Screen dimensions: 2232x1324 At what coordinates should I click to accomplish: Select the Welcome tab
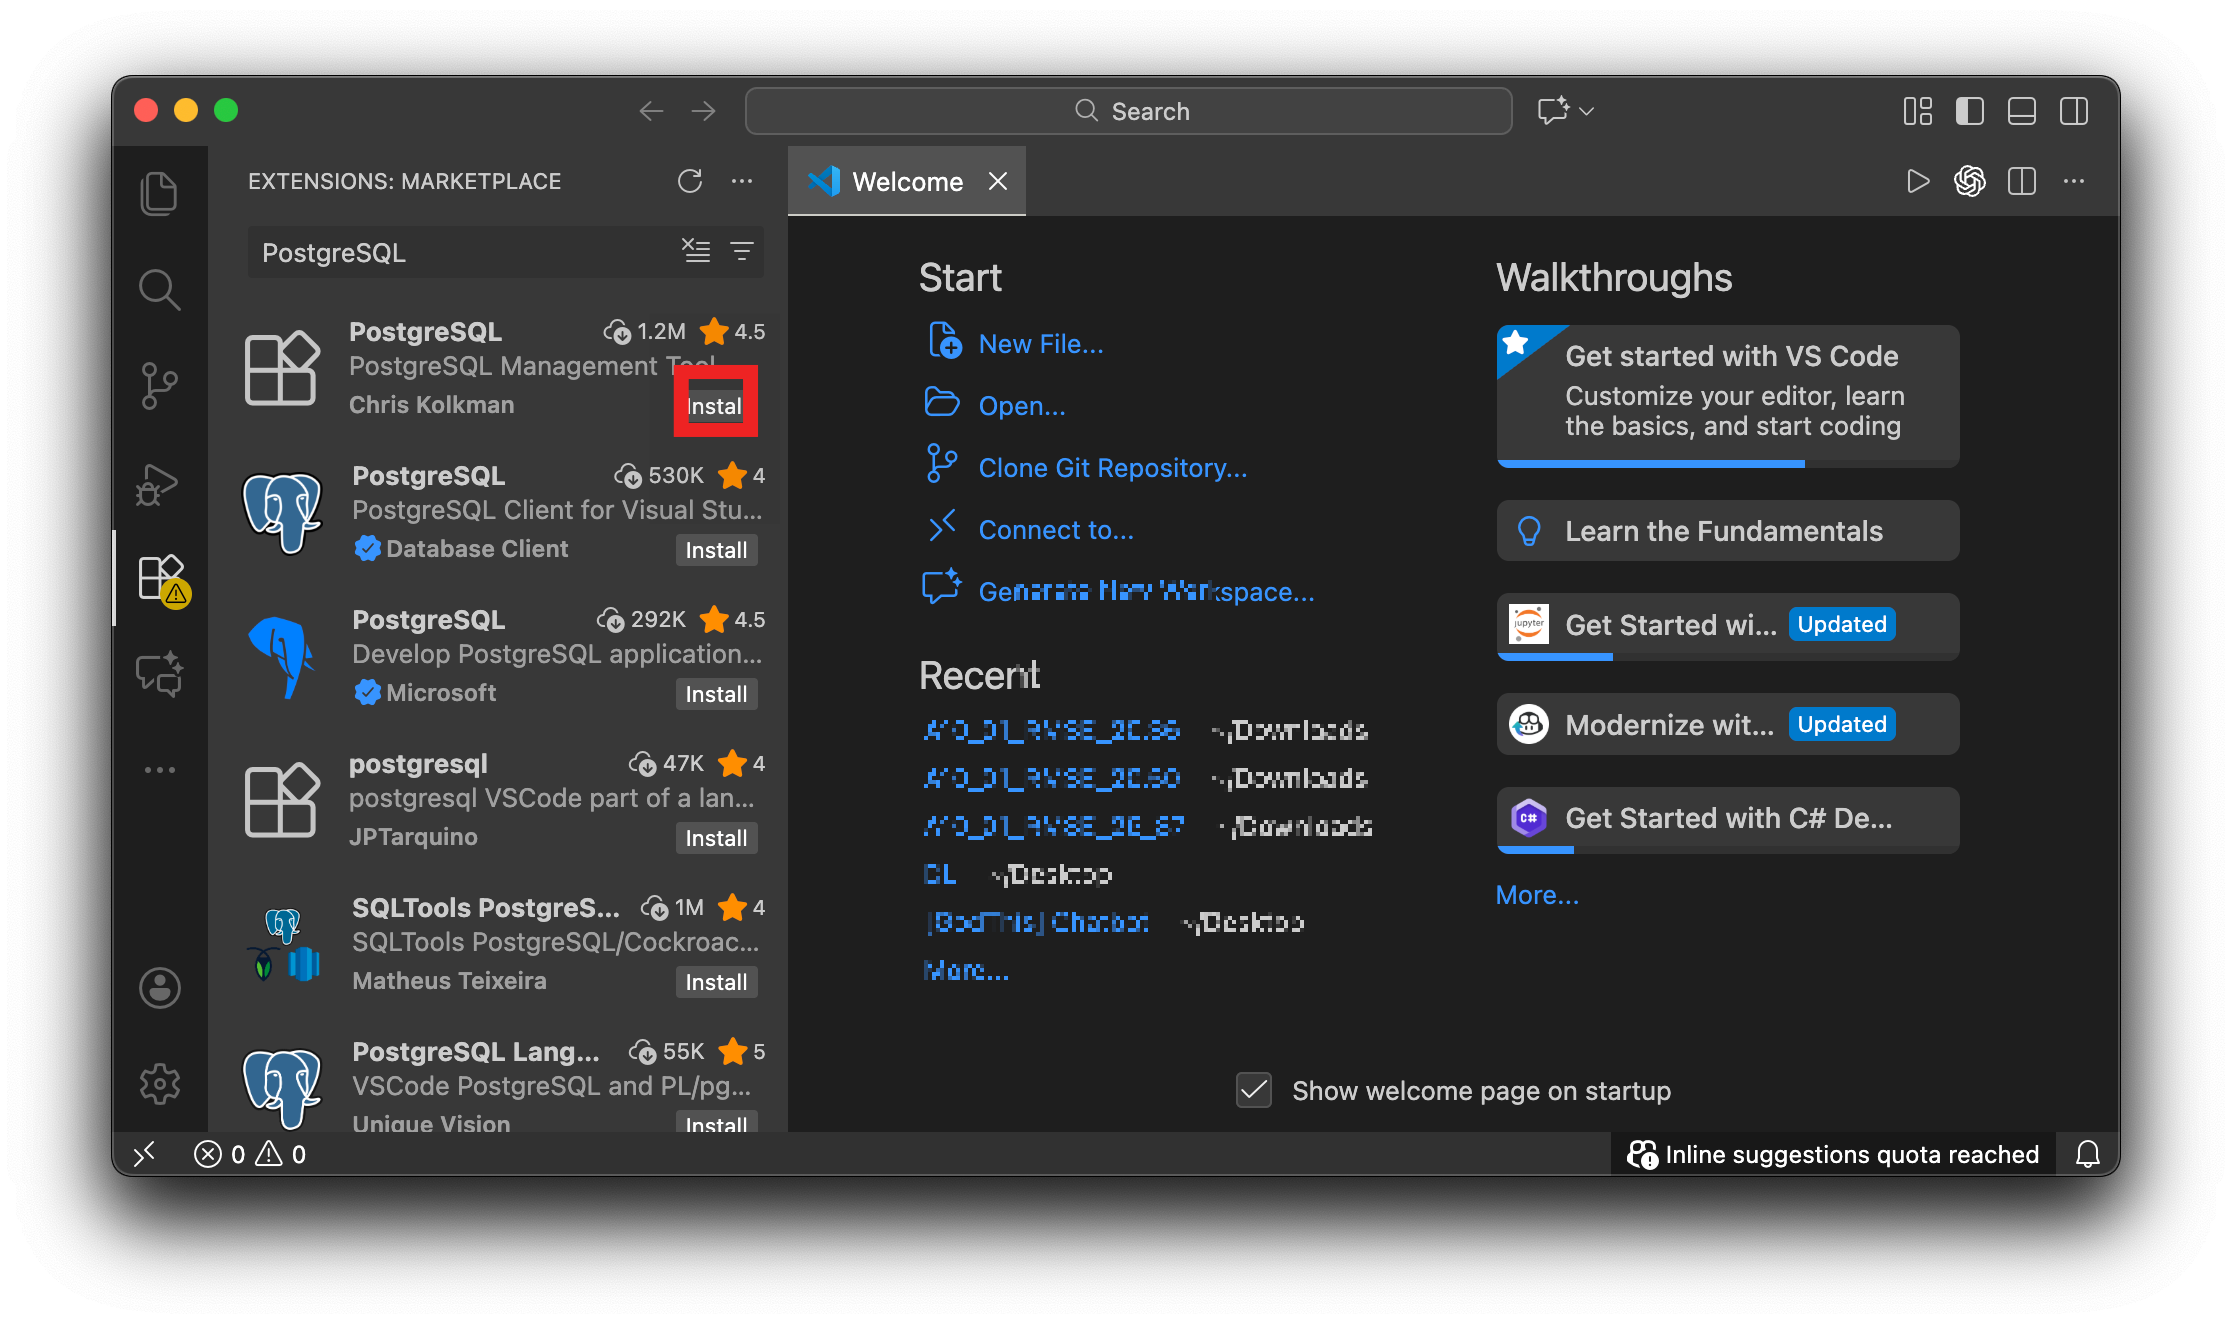coord(906,182)
